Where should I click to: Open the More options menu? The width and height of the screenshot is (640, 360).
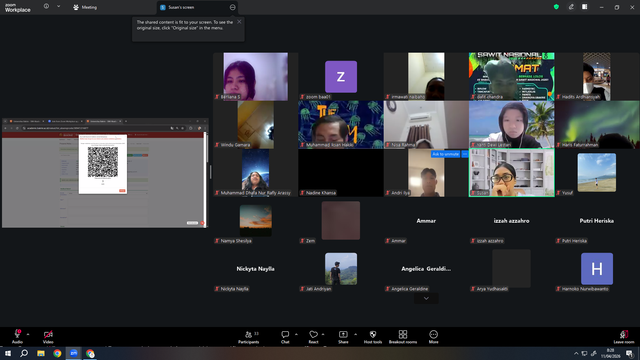click(x=433, y=337)
